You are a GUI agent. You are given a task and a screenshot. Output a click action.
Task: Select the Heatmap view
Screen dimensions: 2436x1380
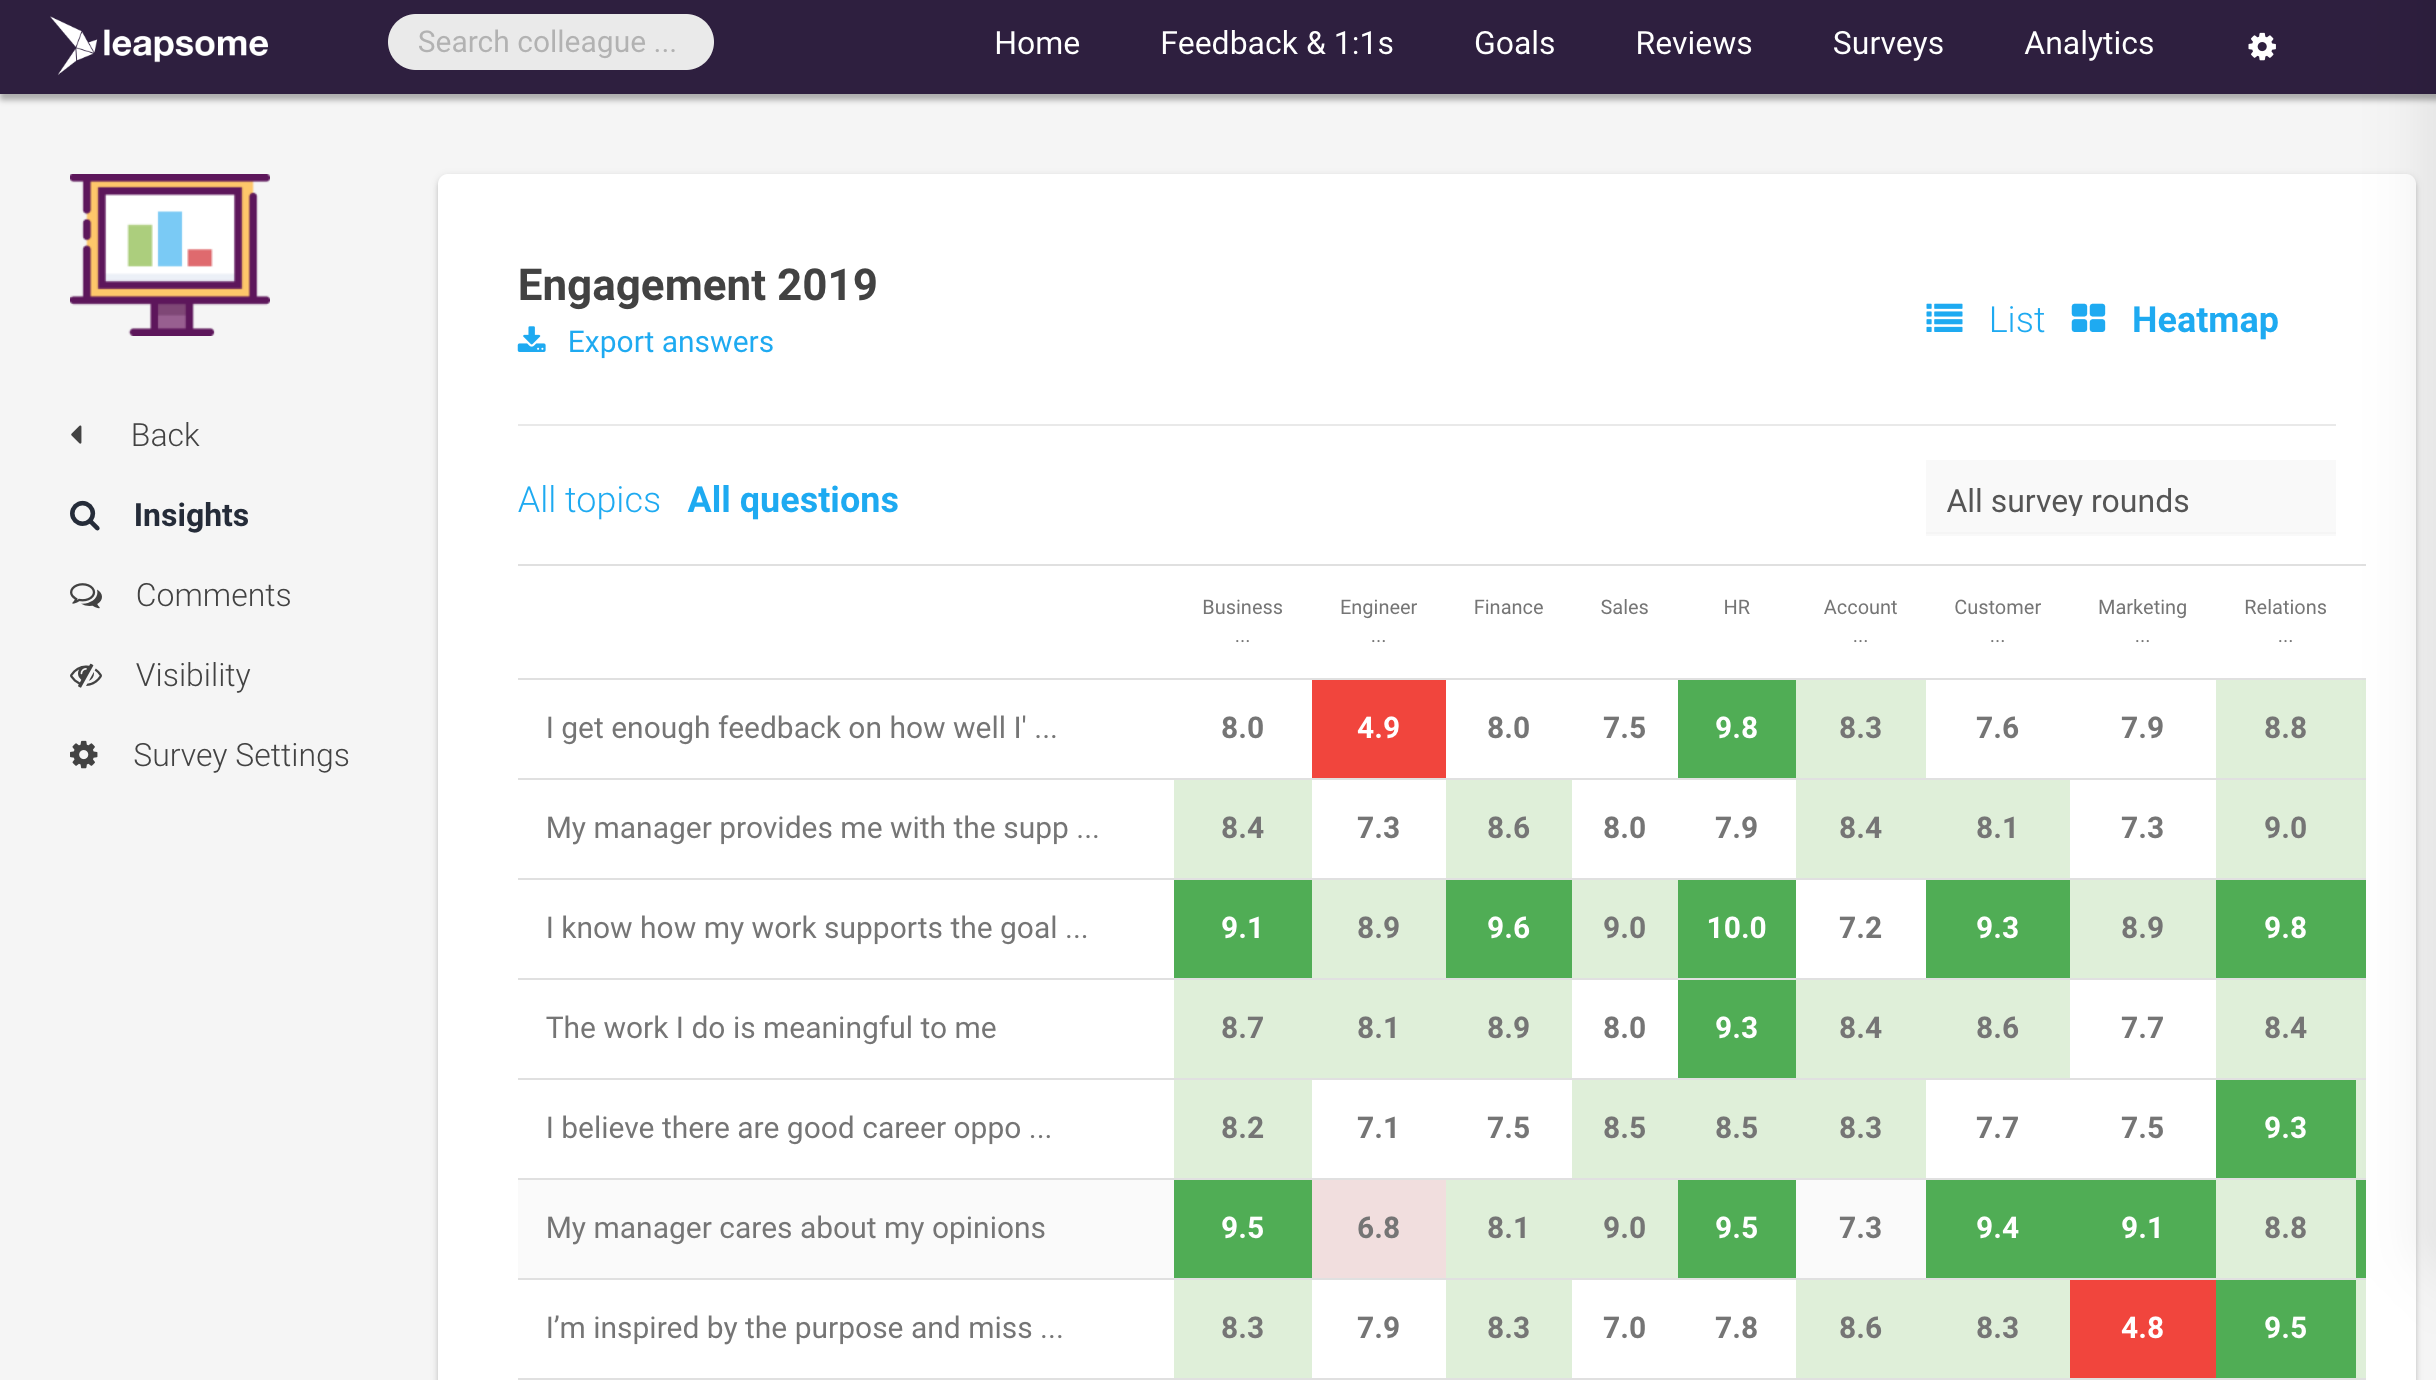(2205, 320)
